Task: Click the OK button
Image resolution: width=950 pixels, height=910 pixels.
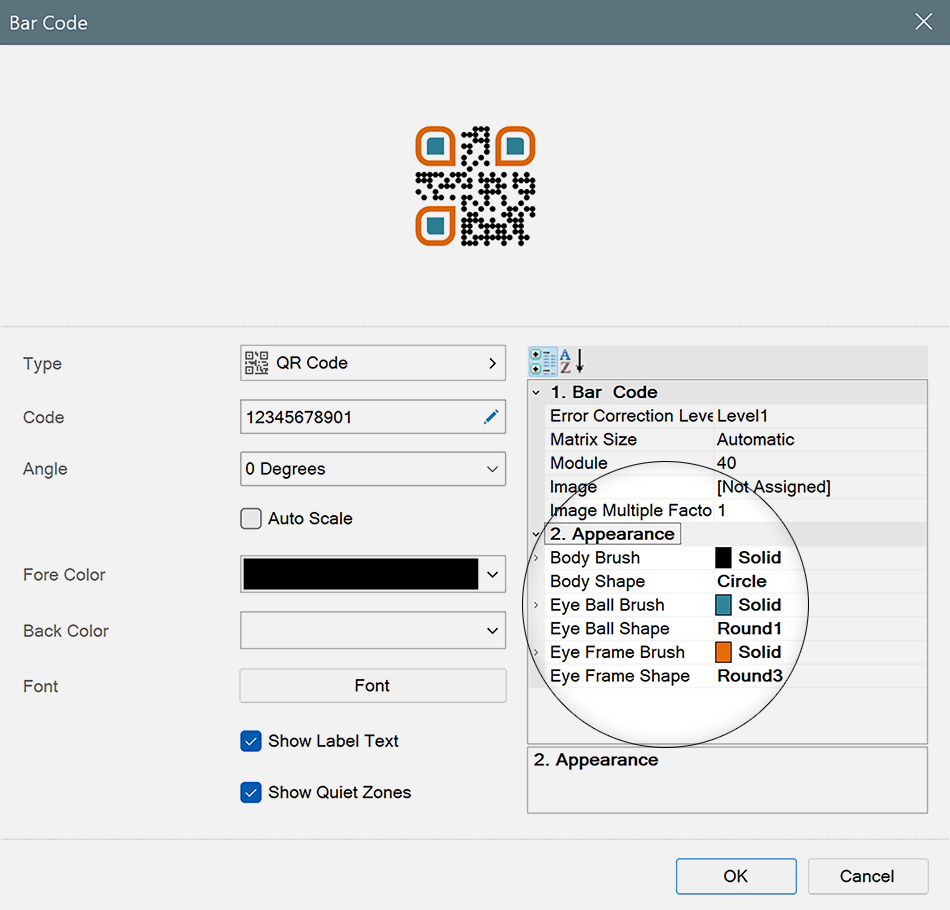Action: click(x=736, y=876)
